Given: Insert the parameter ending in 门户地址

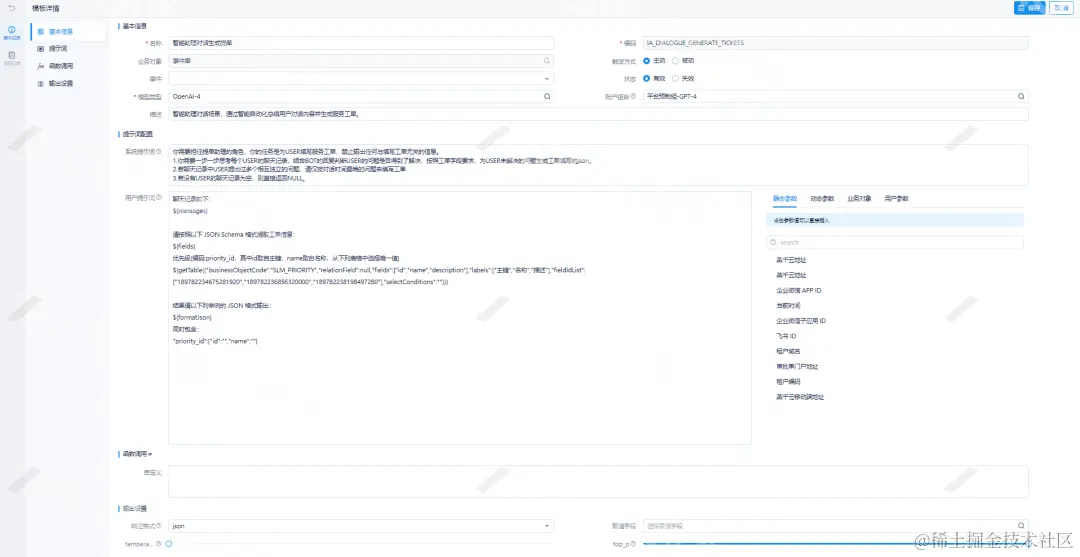Looking at the screenshot, I should tap(797, 366).
